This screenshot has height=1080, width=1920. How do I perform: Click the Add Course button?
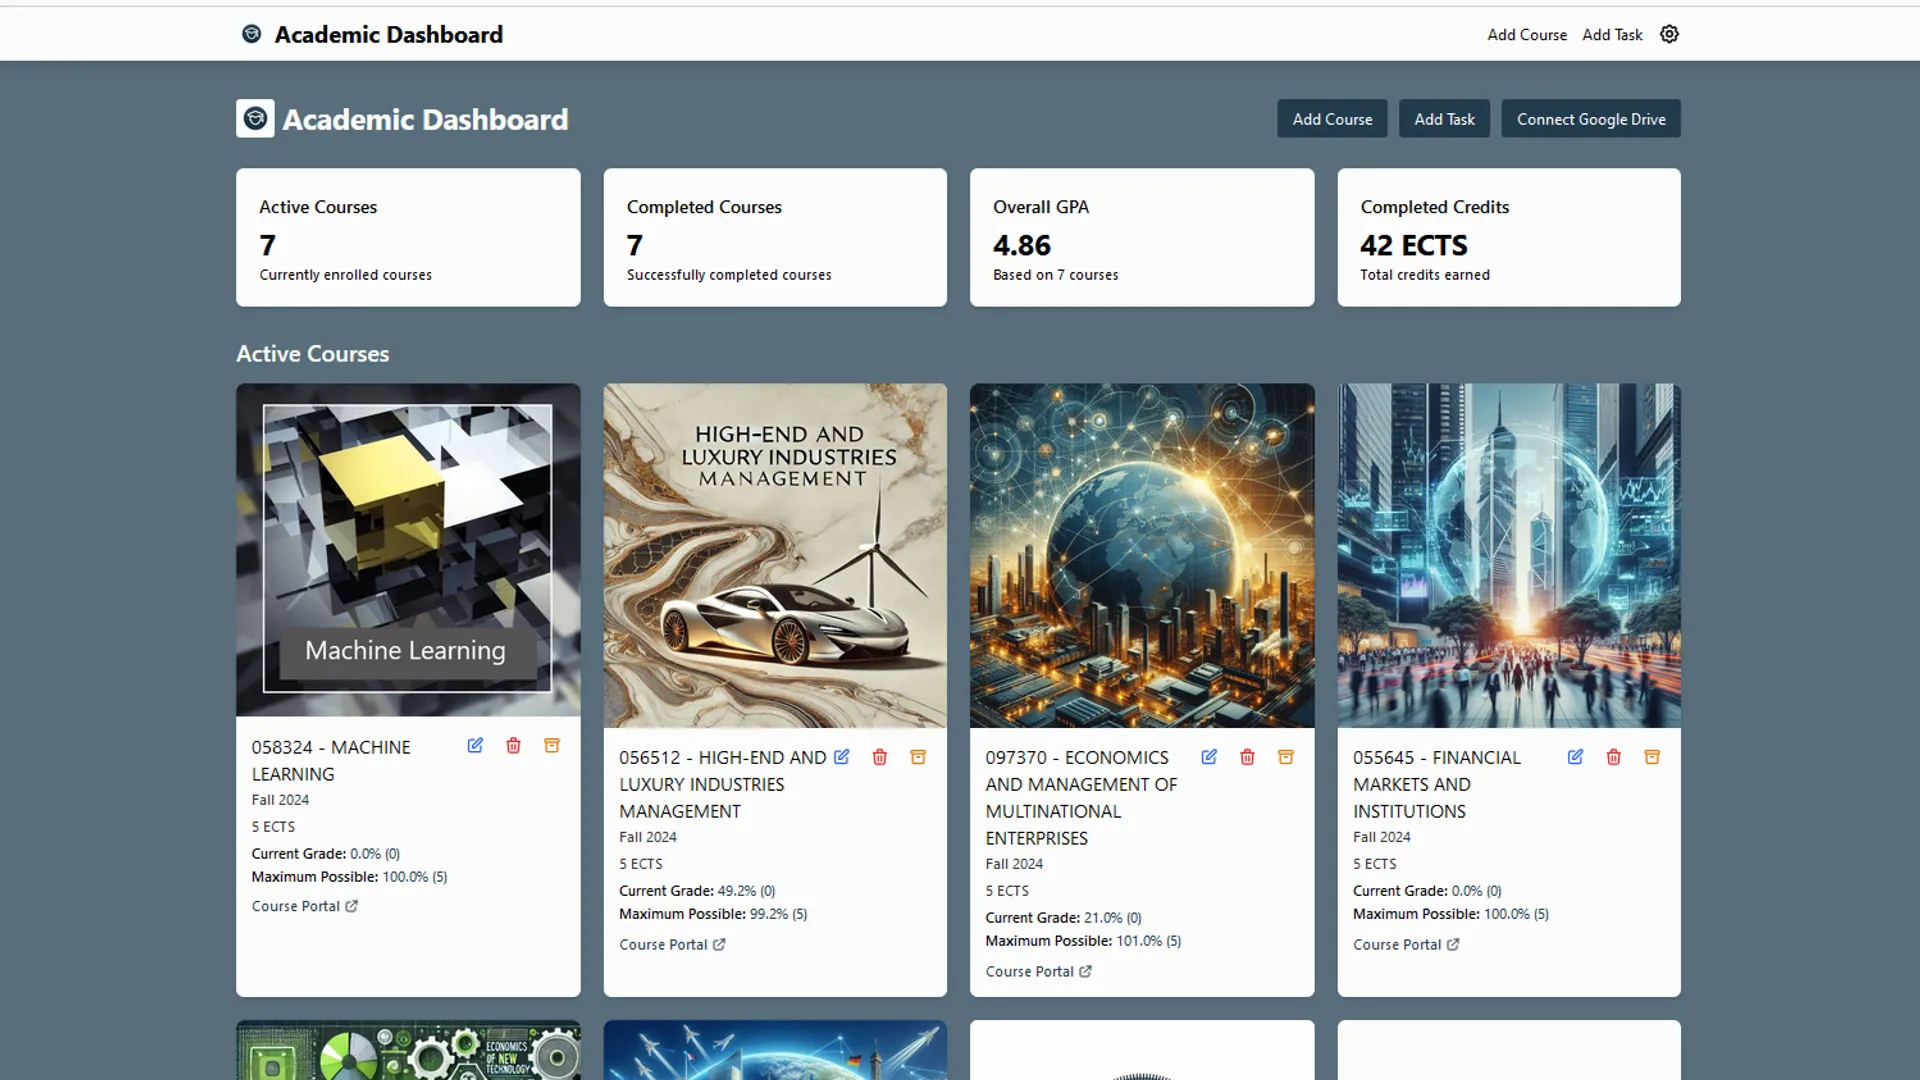[1331, 118]
